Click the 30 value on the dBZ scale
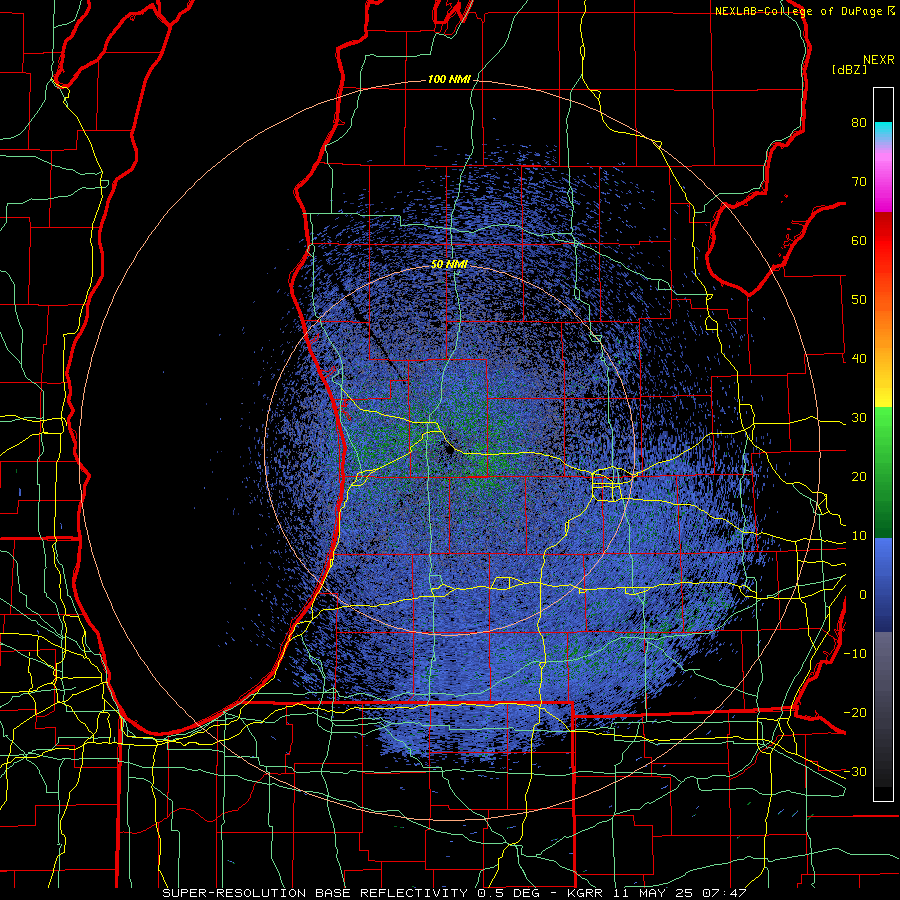Viewport: 900px width, 900px height. pos(859,417)
